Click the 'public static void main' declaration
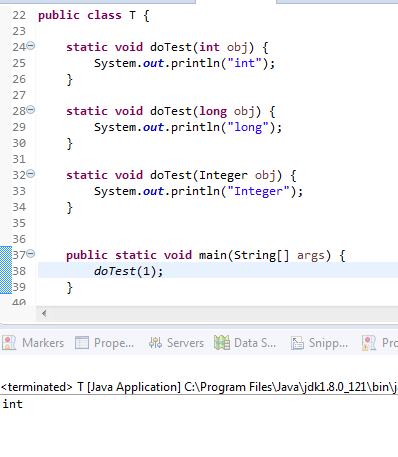Image resolution: width=398 pixels, height=457 pixels. (205, 255)
